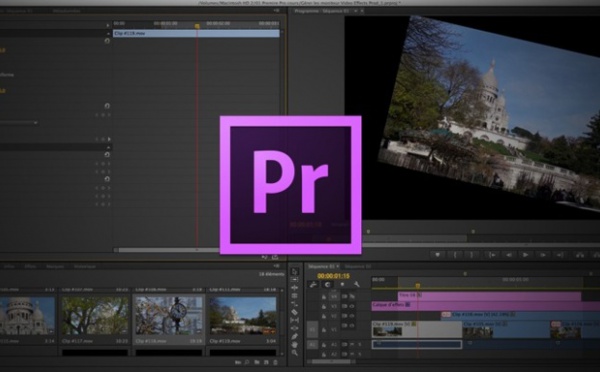
Task: Click the timeline wrench display settings icon
Action: pyautogui.click(x=356, y=284)
